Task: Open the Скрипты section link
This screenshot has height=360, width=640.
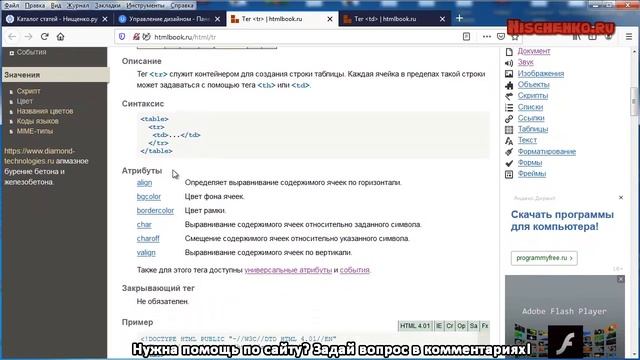Action: 533,96
